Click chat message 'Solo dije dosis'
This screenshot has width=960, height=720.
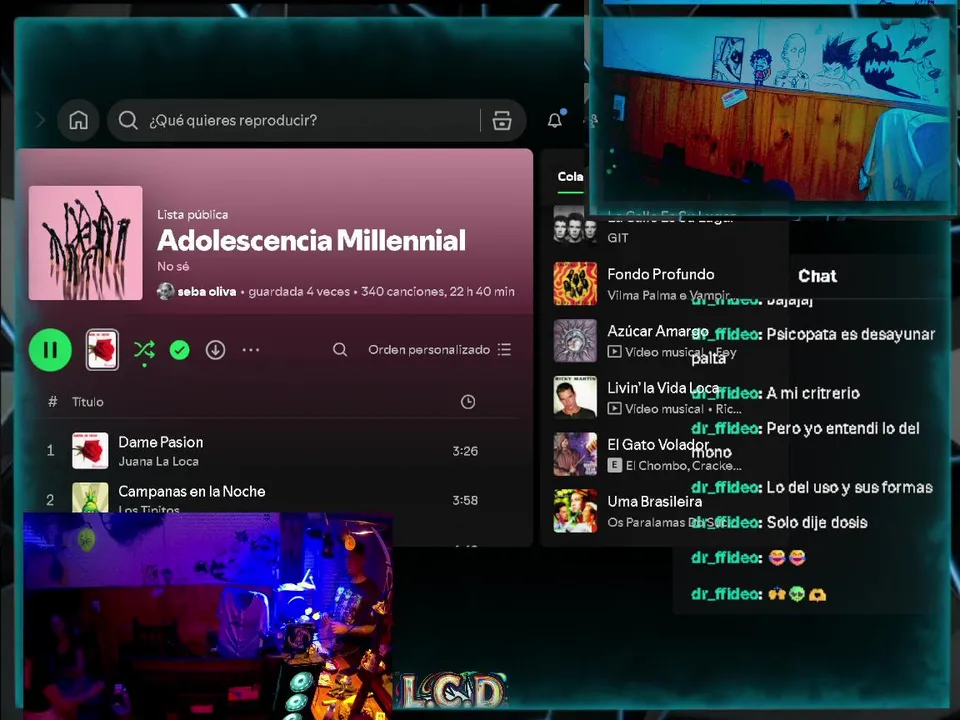point(817,522)
